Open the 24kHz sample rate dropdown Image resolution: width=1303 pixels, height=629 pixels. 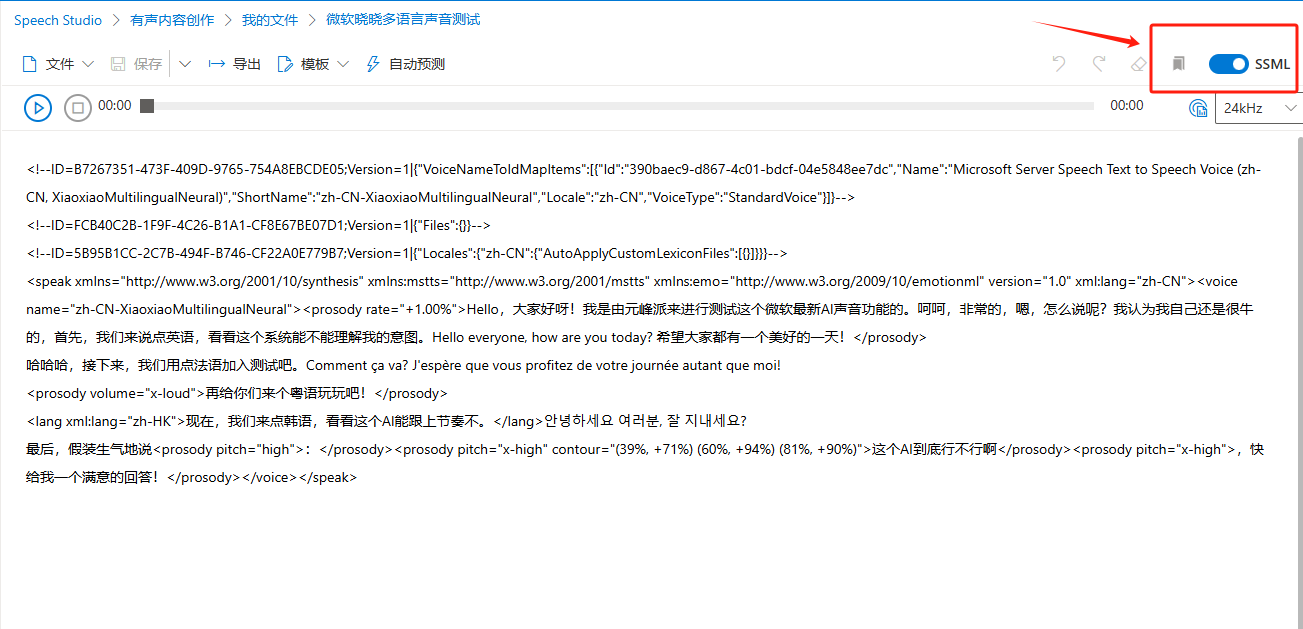(1259, 107)
